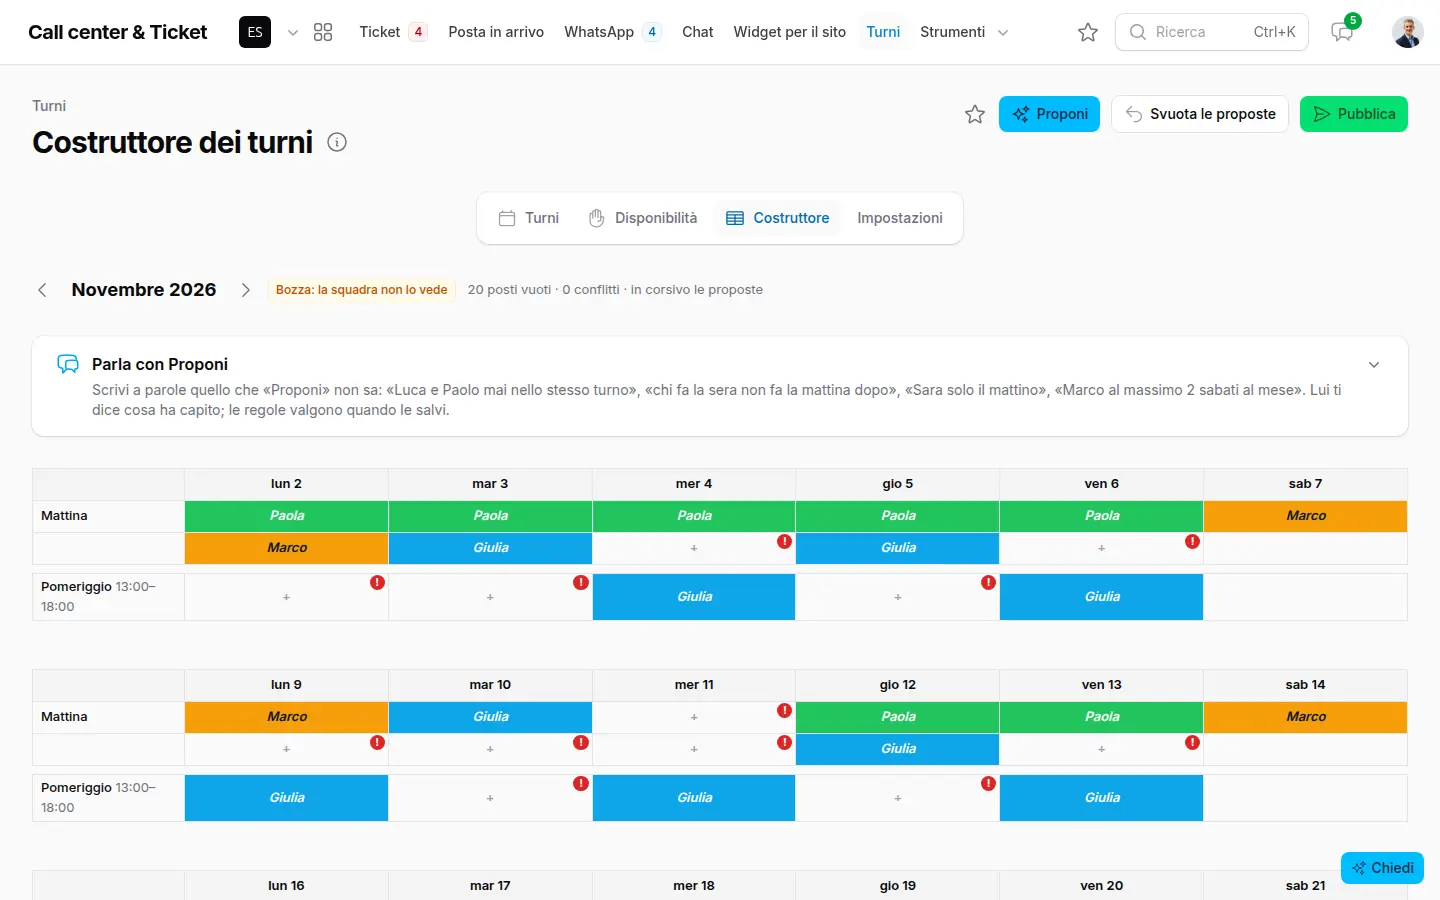1440x900 pixels.
Task: Click warning icon on gio 12 Pomeriggio
Action: (988, 783)
